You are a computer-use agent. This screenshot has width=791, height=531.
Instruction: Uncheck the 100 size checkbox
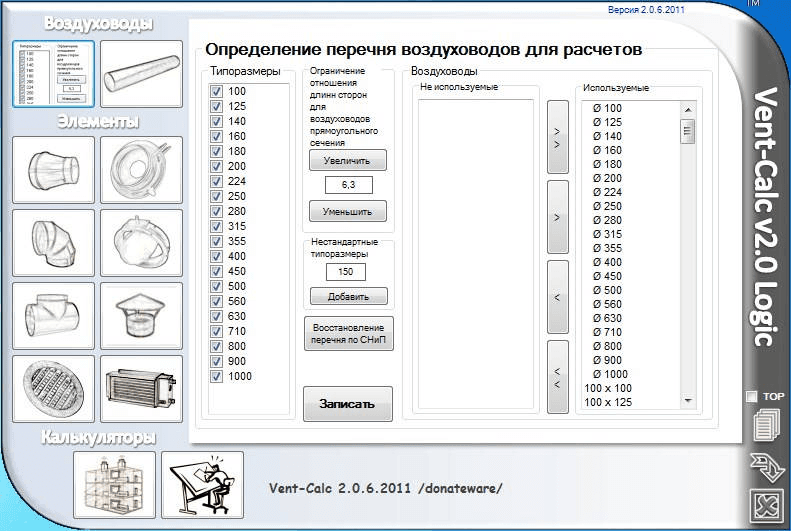click(216, 91)
